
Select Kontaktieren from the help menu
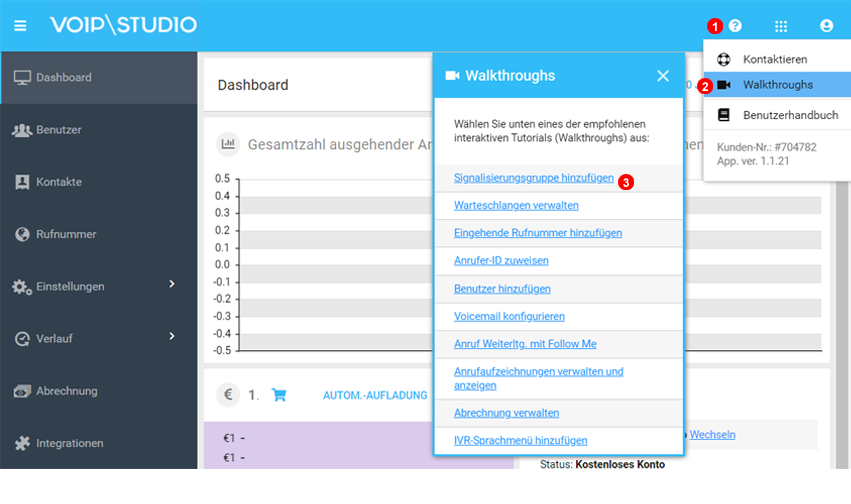[774, 59]
